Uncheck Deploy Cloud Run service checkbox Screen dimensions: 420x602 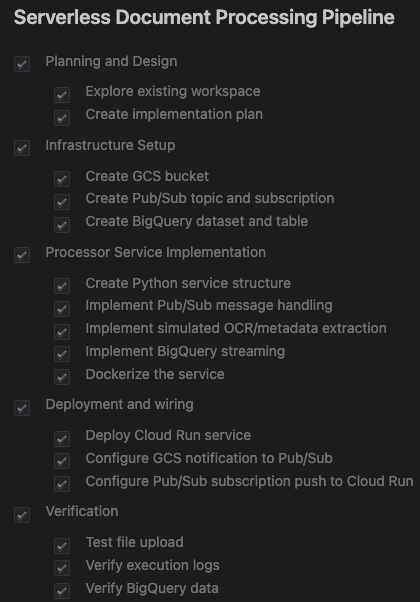(x=62, y=439)
